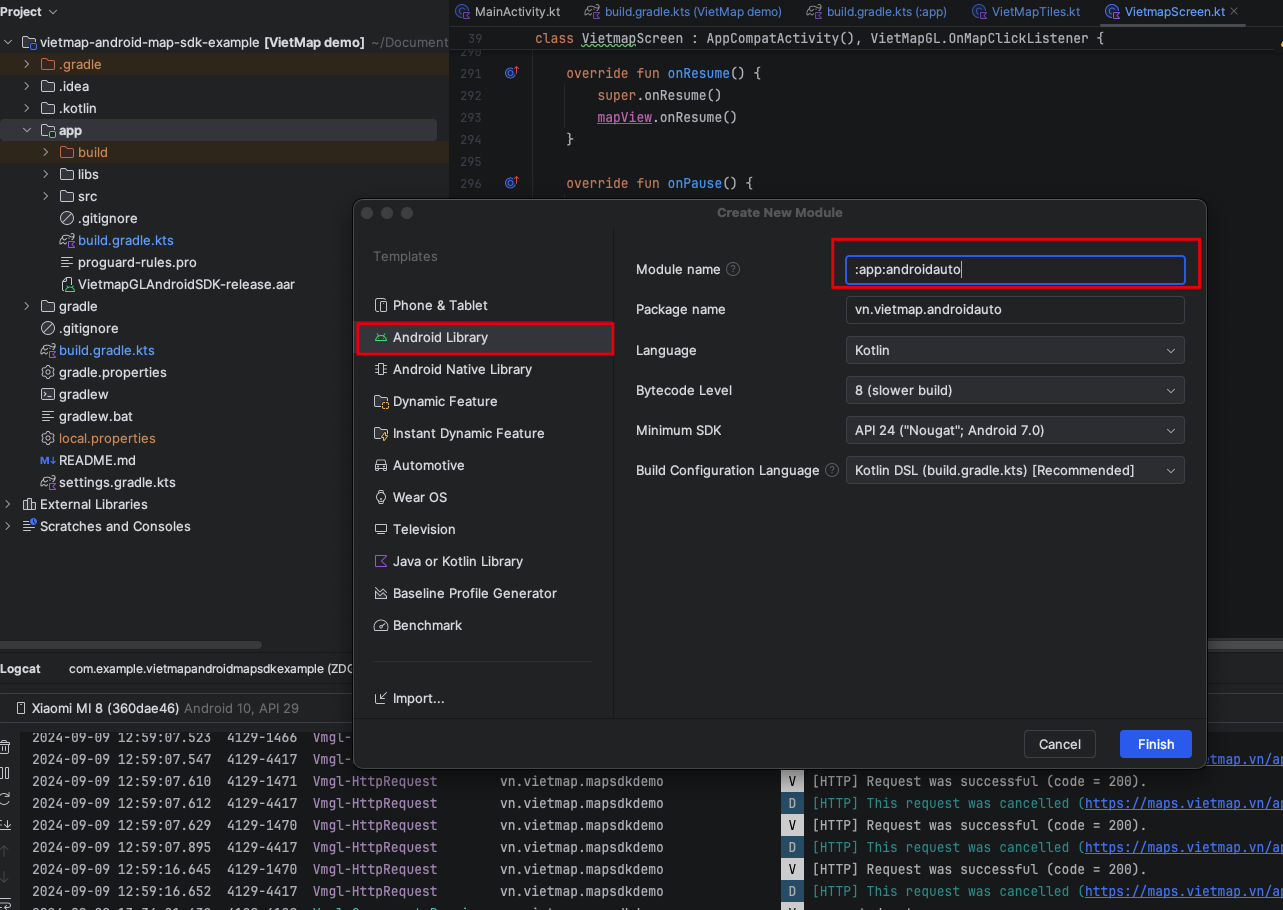Image resolution: width=1283 pixels, height=910 pixels.
Task: Expand the build folder under app
Action: tap(46, 152)
